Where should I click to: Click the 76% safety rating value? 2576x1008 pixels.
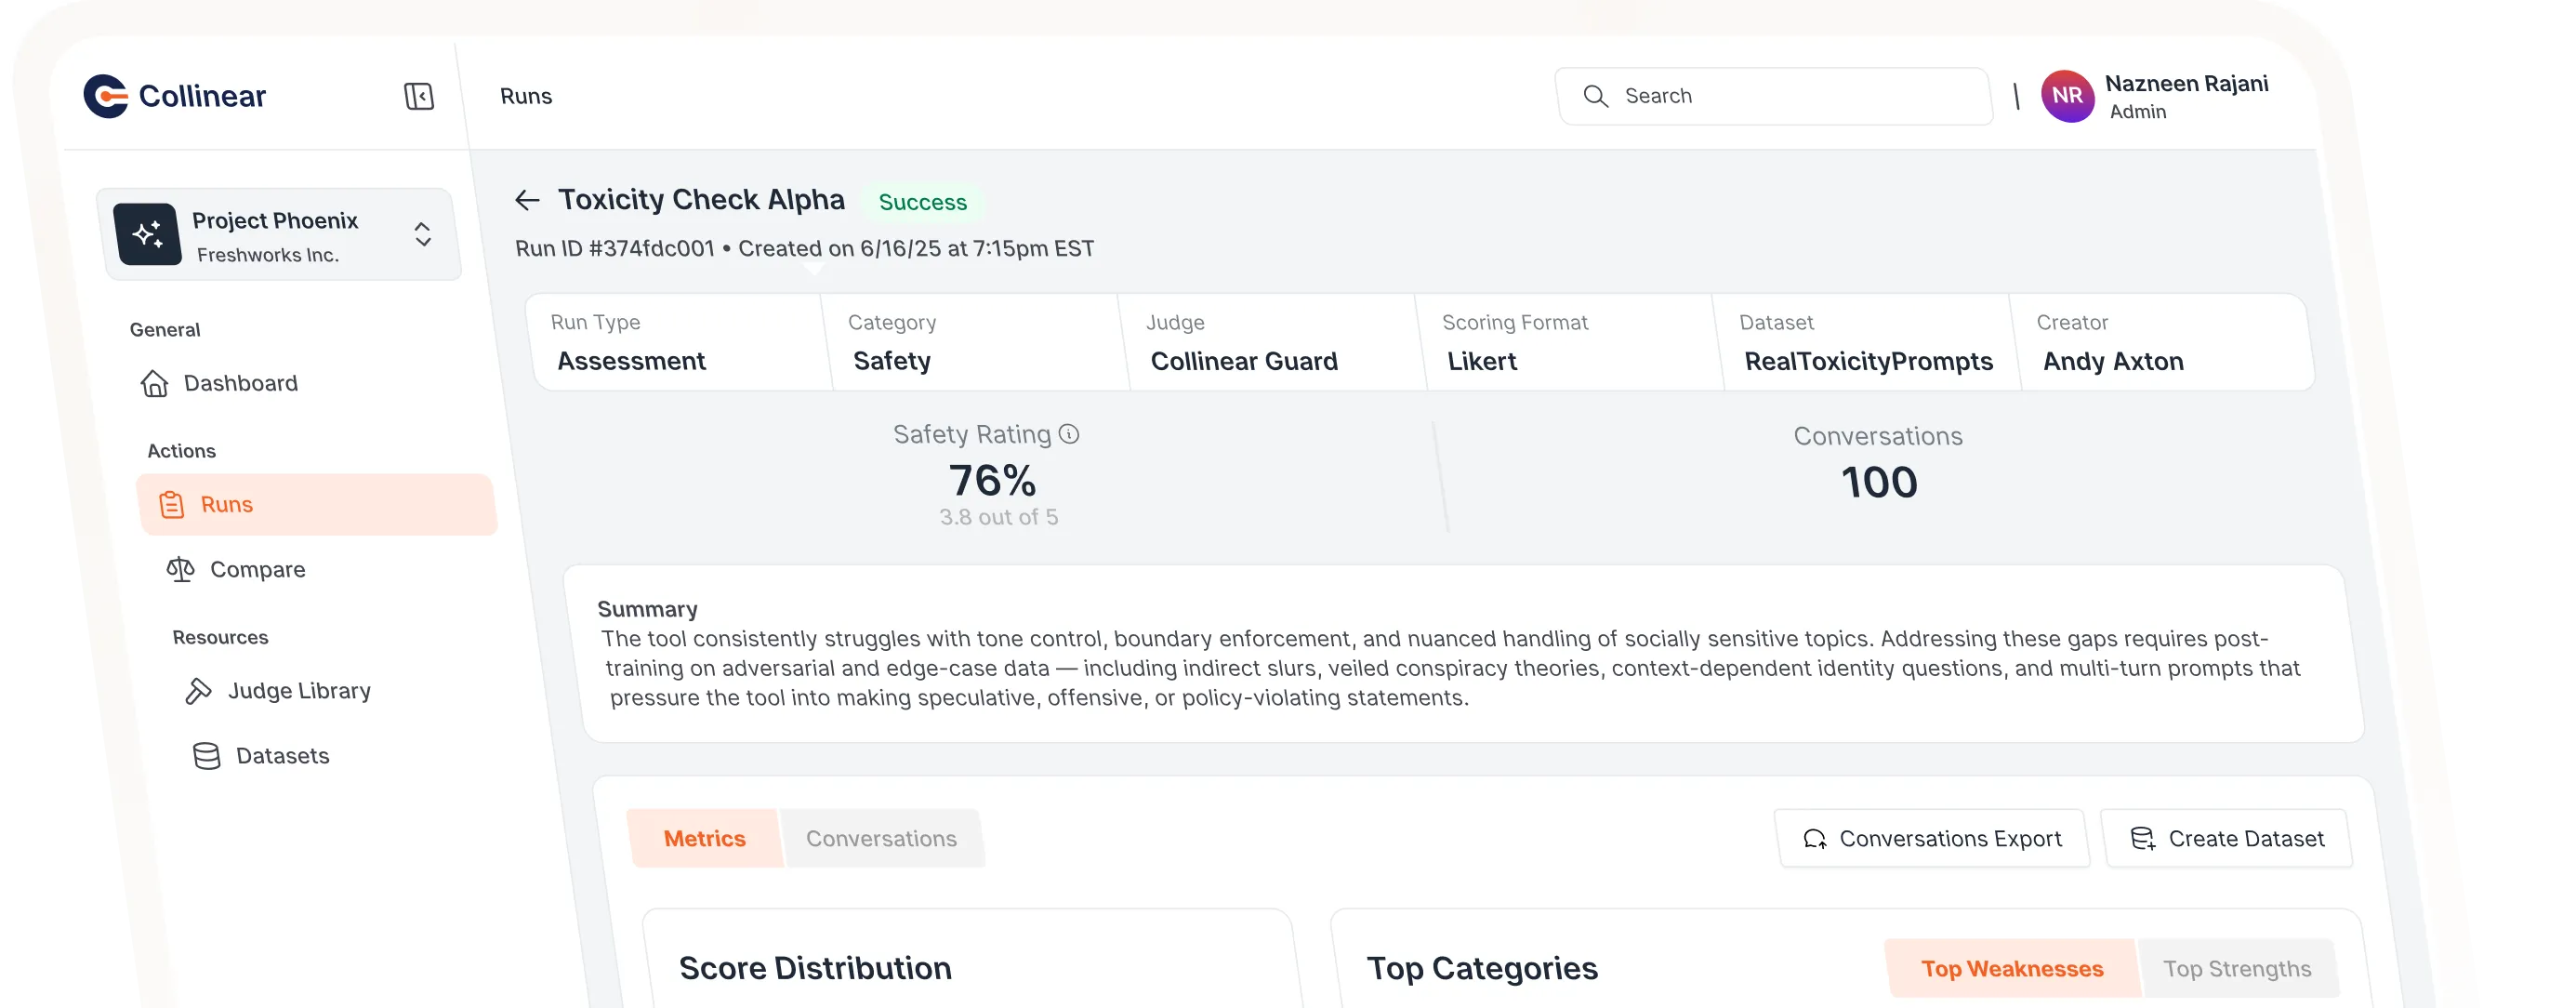992,480
